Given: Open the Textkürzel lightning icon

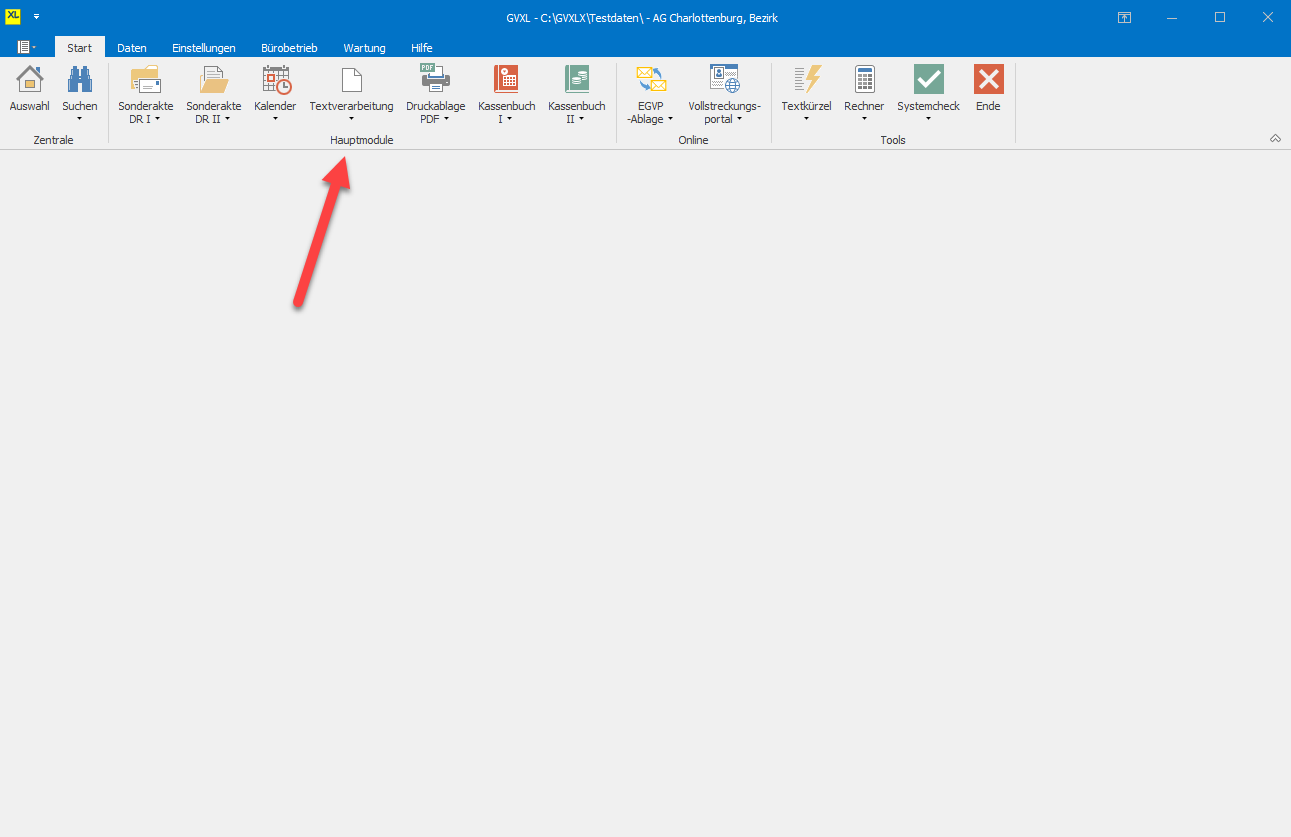Looking at the screenshot, I should (806, 80).
